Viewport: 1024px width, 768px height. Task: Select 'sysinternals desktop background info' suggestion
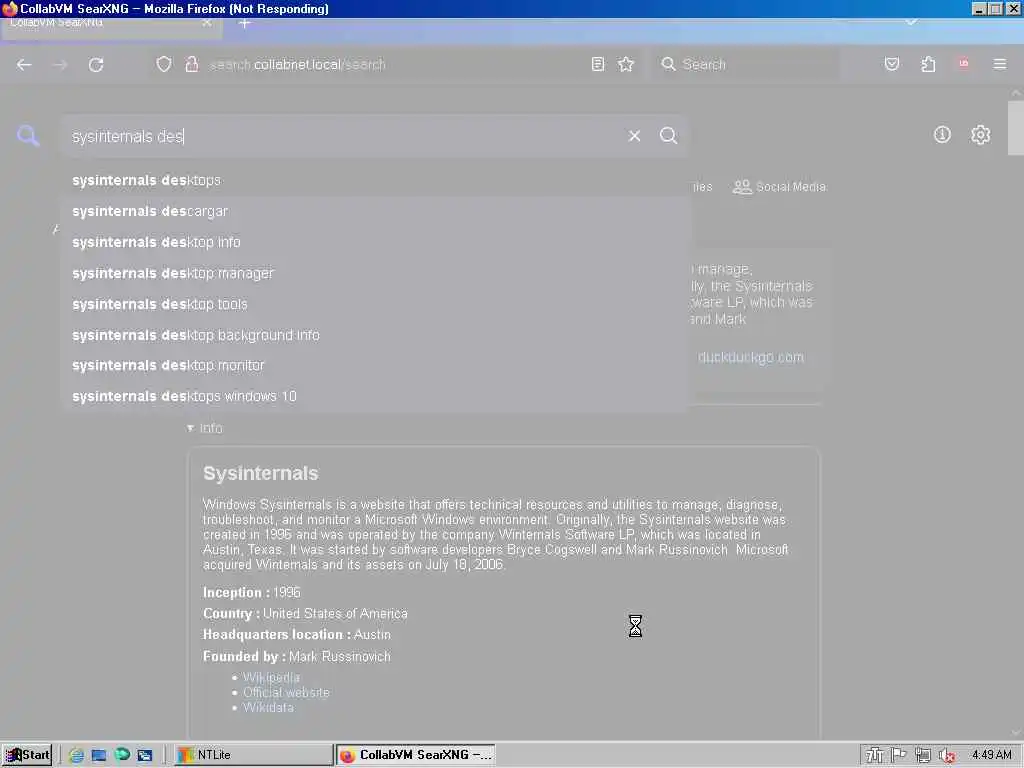click(376, 335)
